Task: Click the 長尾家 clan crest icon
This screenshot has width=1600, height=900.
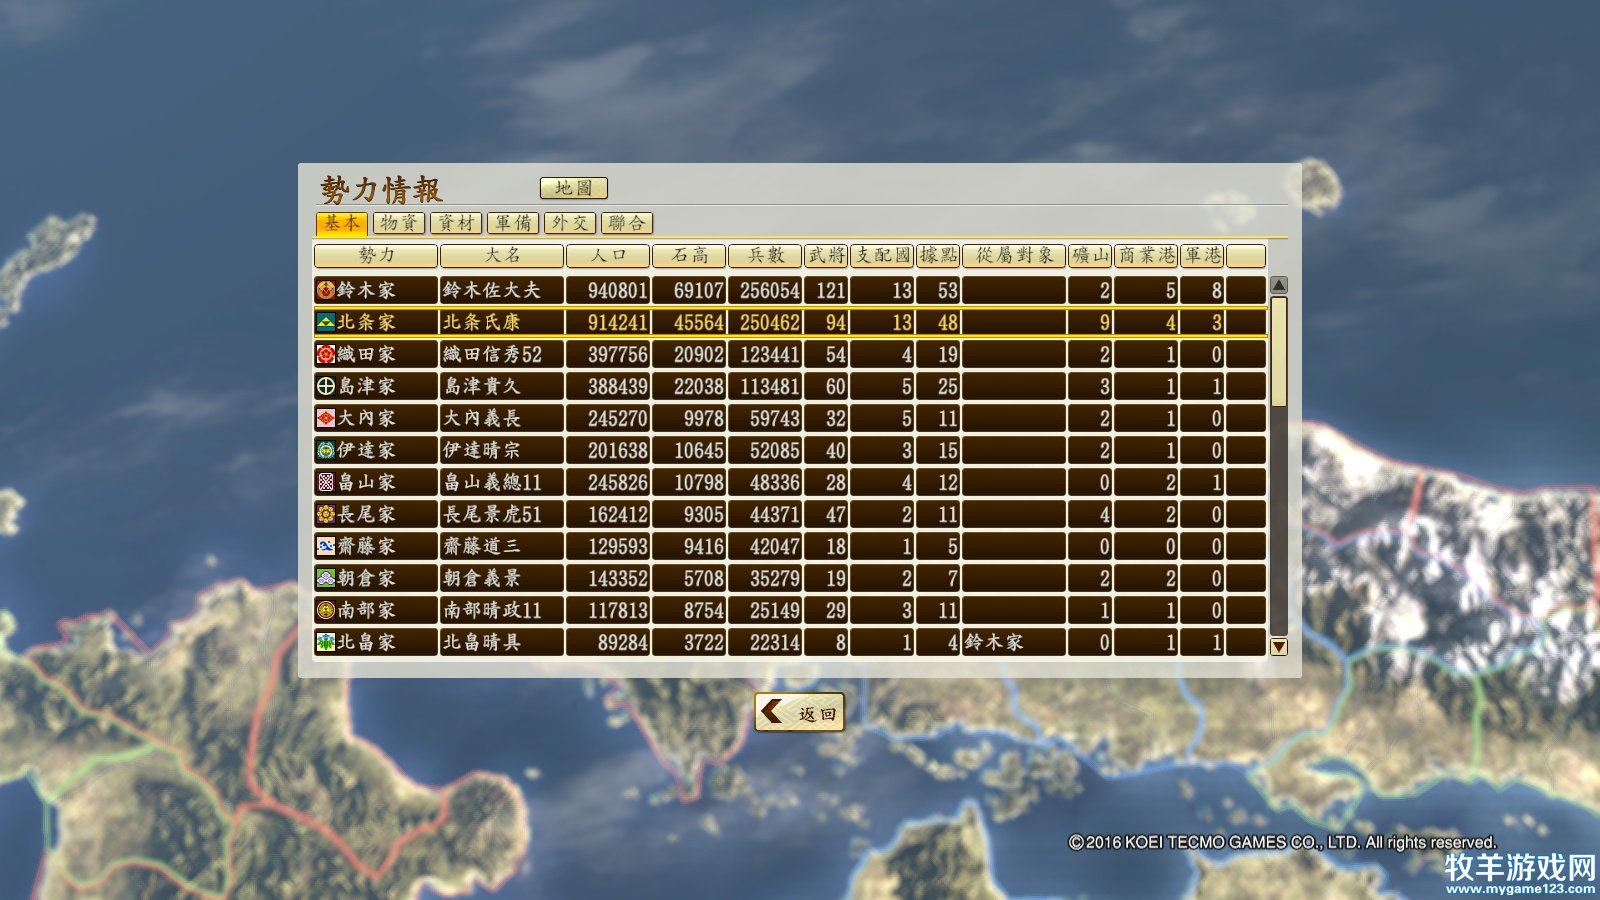Action: click(326, 514)
